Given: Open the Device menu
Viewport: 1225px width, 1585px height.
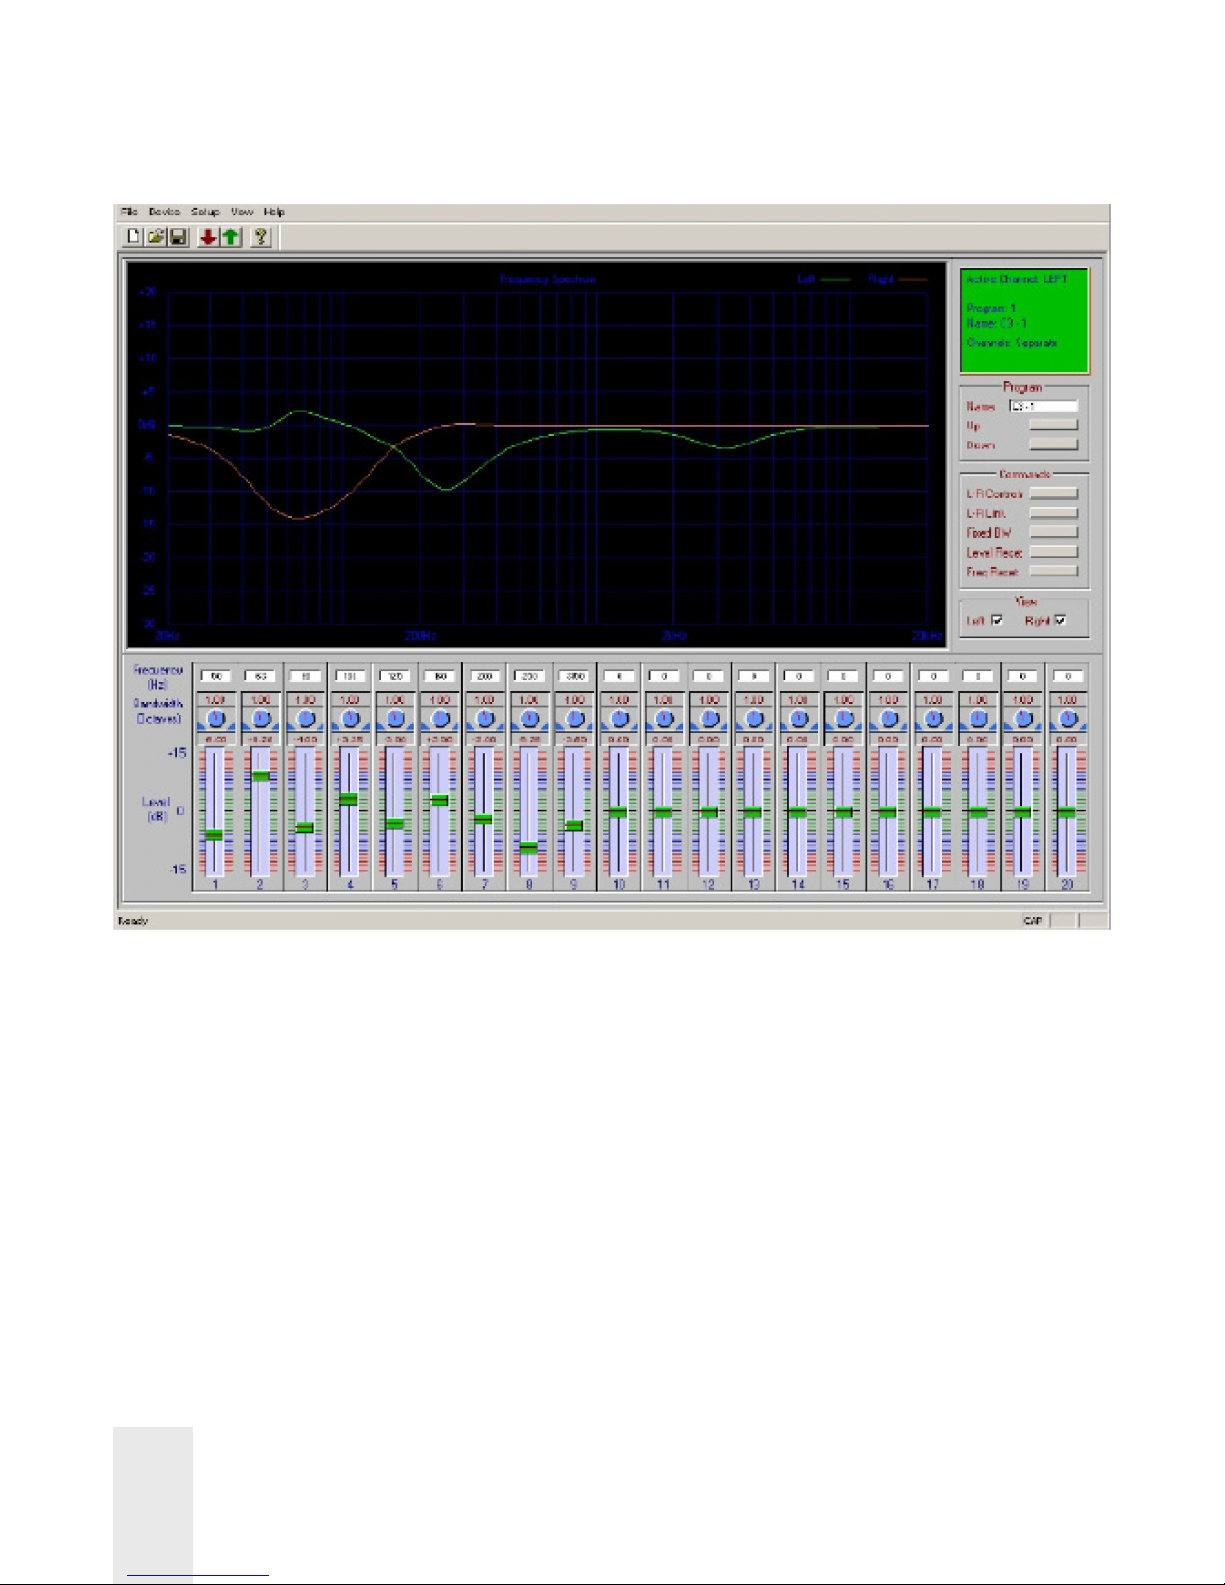Looking at the screenshot, I should pos(164,212).
